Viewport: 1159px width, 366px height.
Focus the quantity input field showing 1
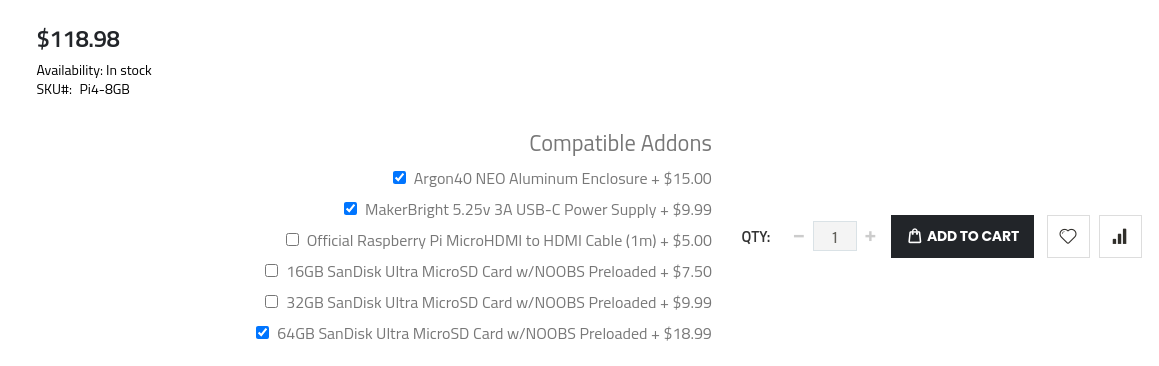pos(835,237)
